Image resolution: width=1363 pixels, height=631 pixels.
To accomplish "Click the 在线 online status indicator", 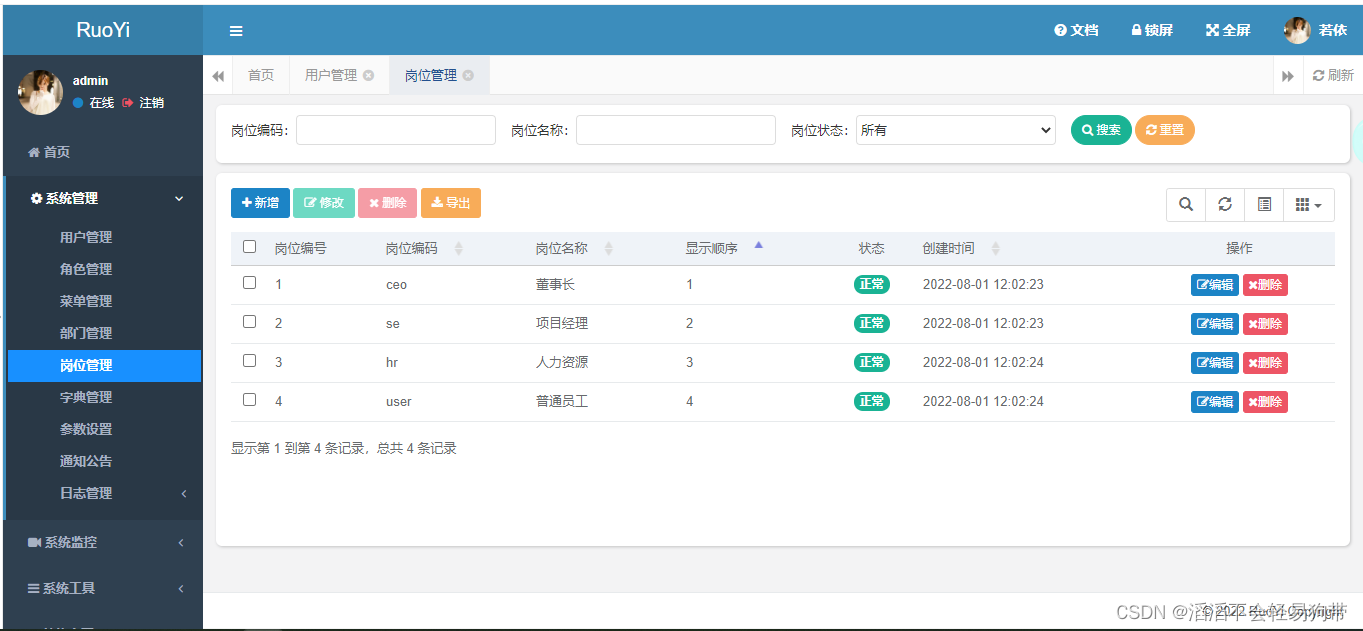I will coord(93,103).
